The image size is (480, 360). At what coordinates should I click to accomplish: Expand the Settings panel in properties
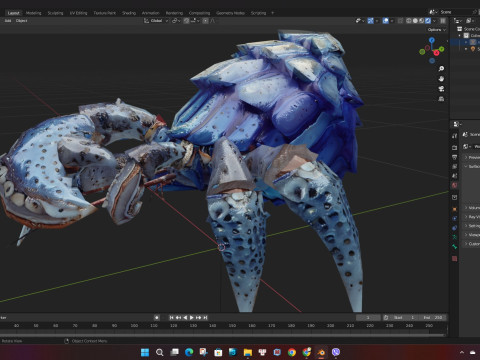click(472, 226)
